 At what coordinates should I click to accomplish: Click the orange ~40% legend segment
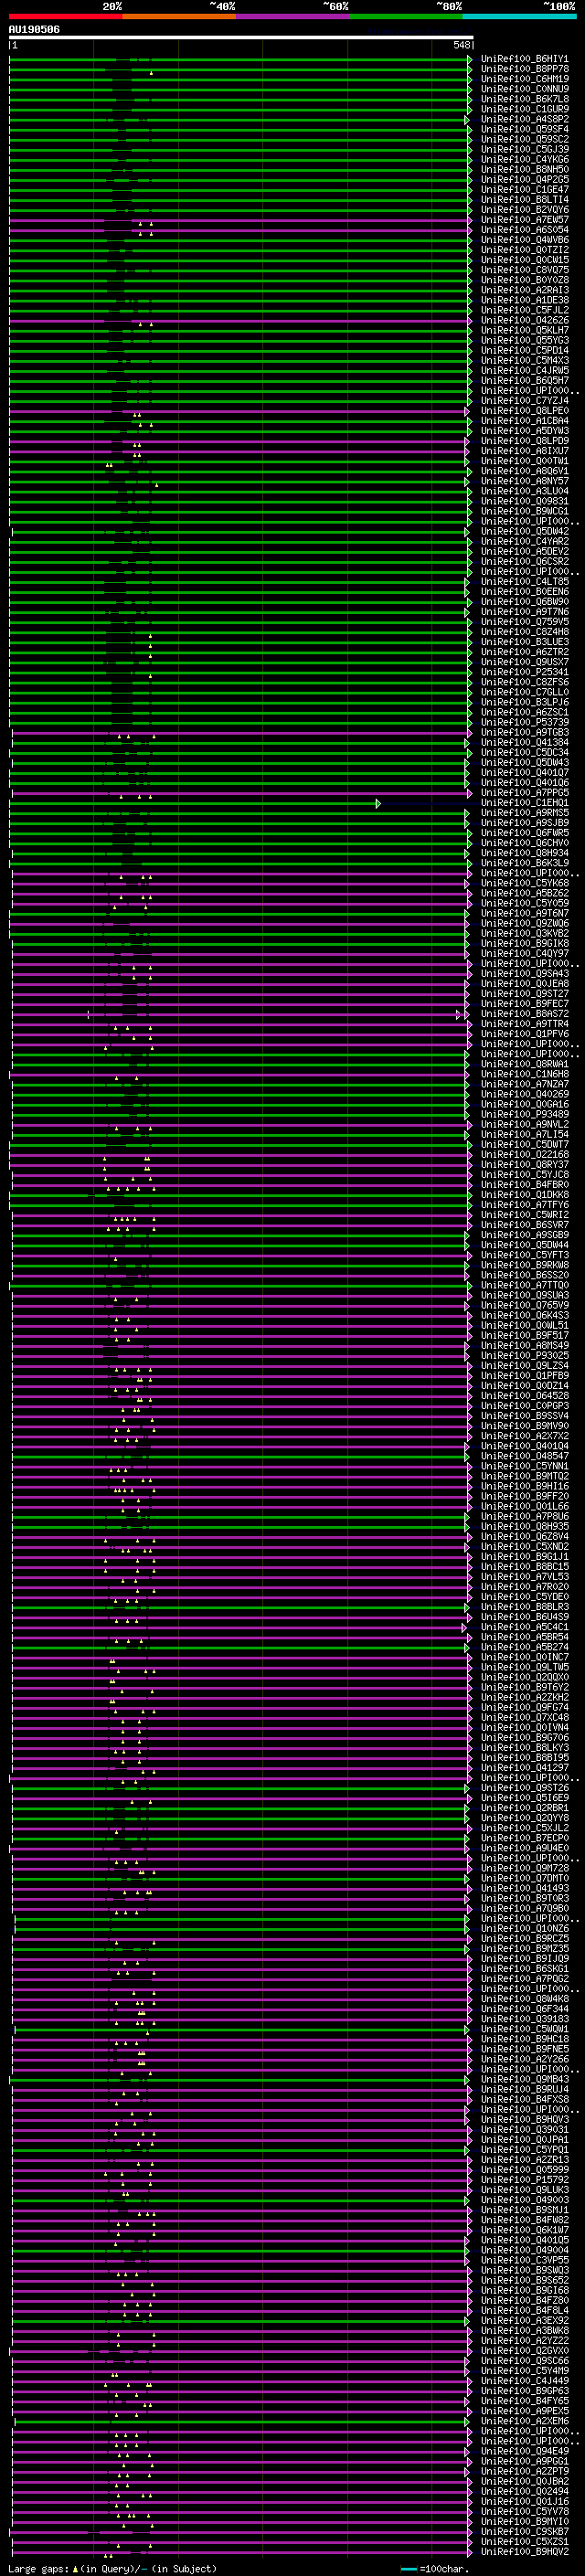[179, 16]
